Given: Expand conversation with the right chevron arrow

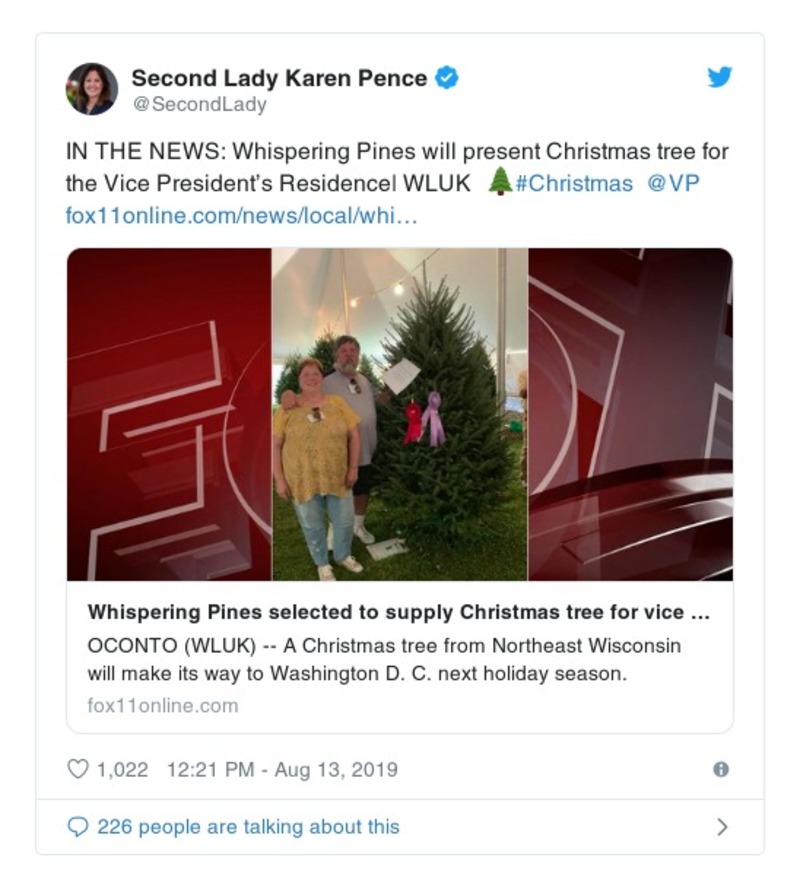Looking at the screenshot, I should [x=722, y=827].
